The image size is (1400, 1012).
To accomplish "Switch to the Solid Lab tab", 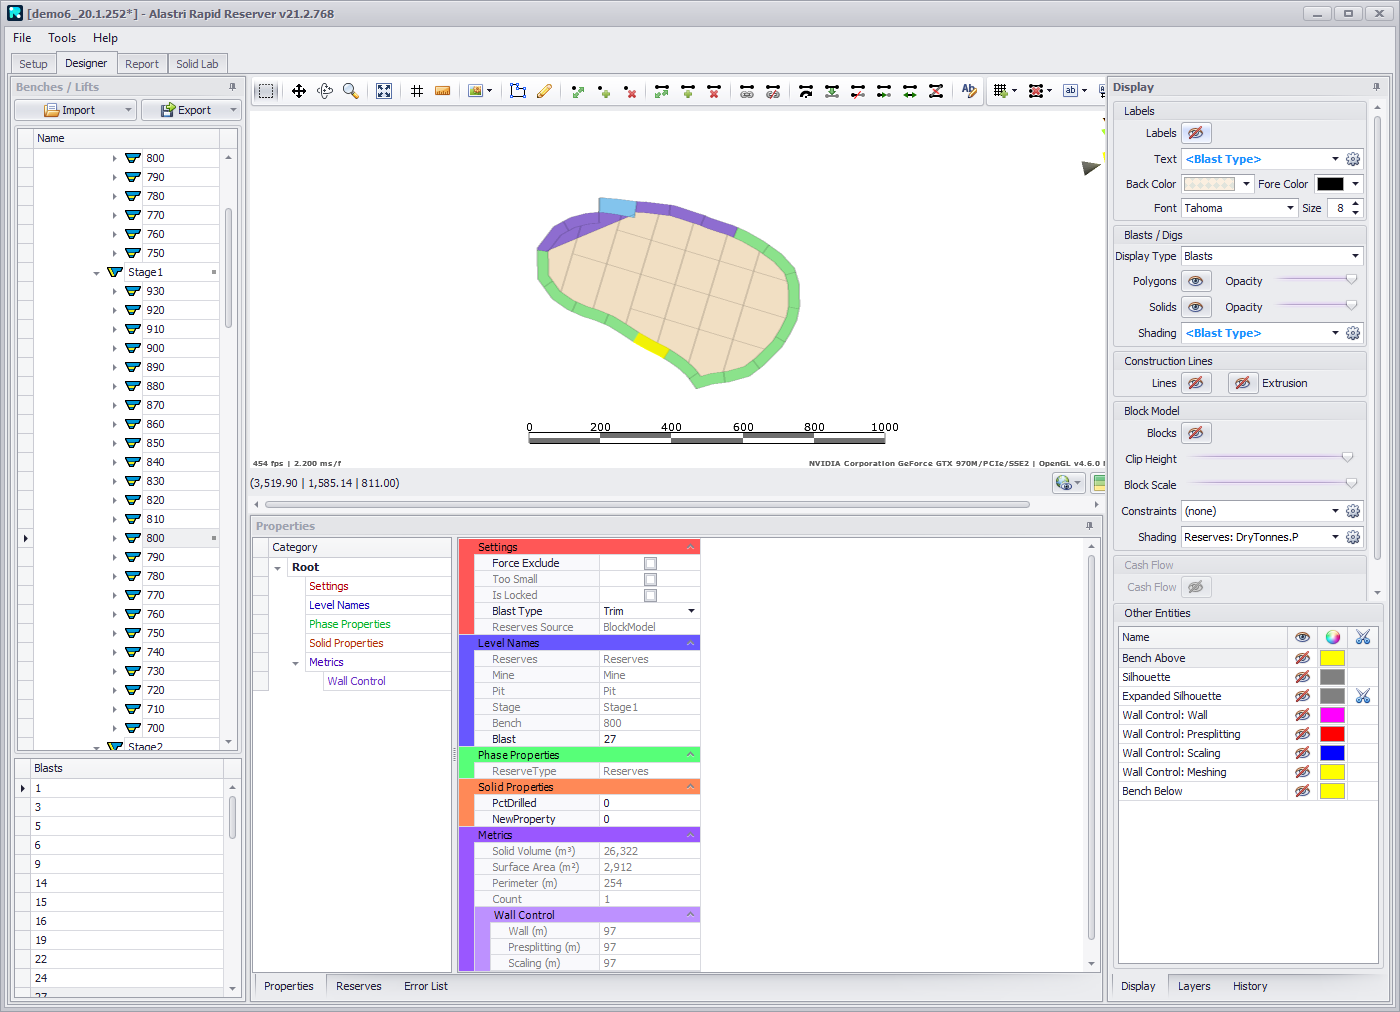I will 197,64.
